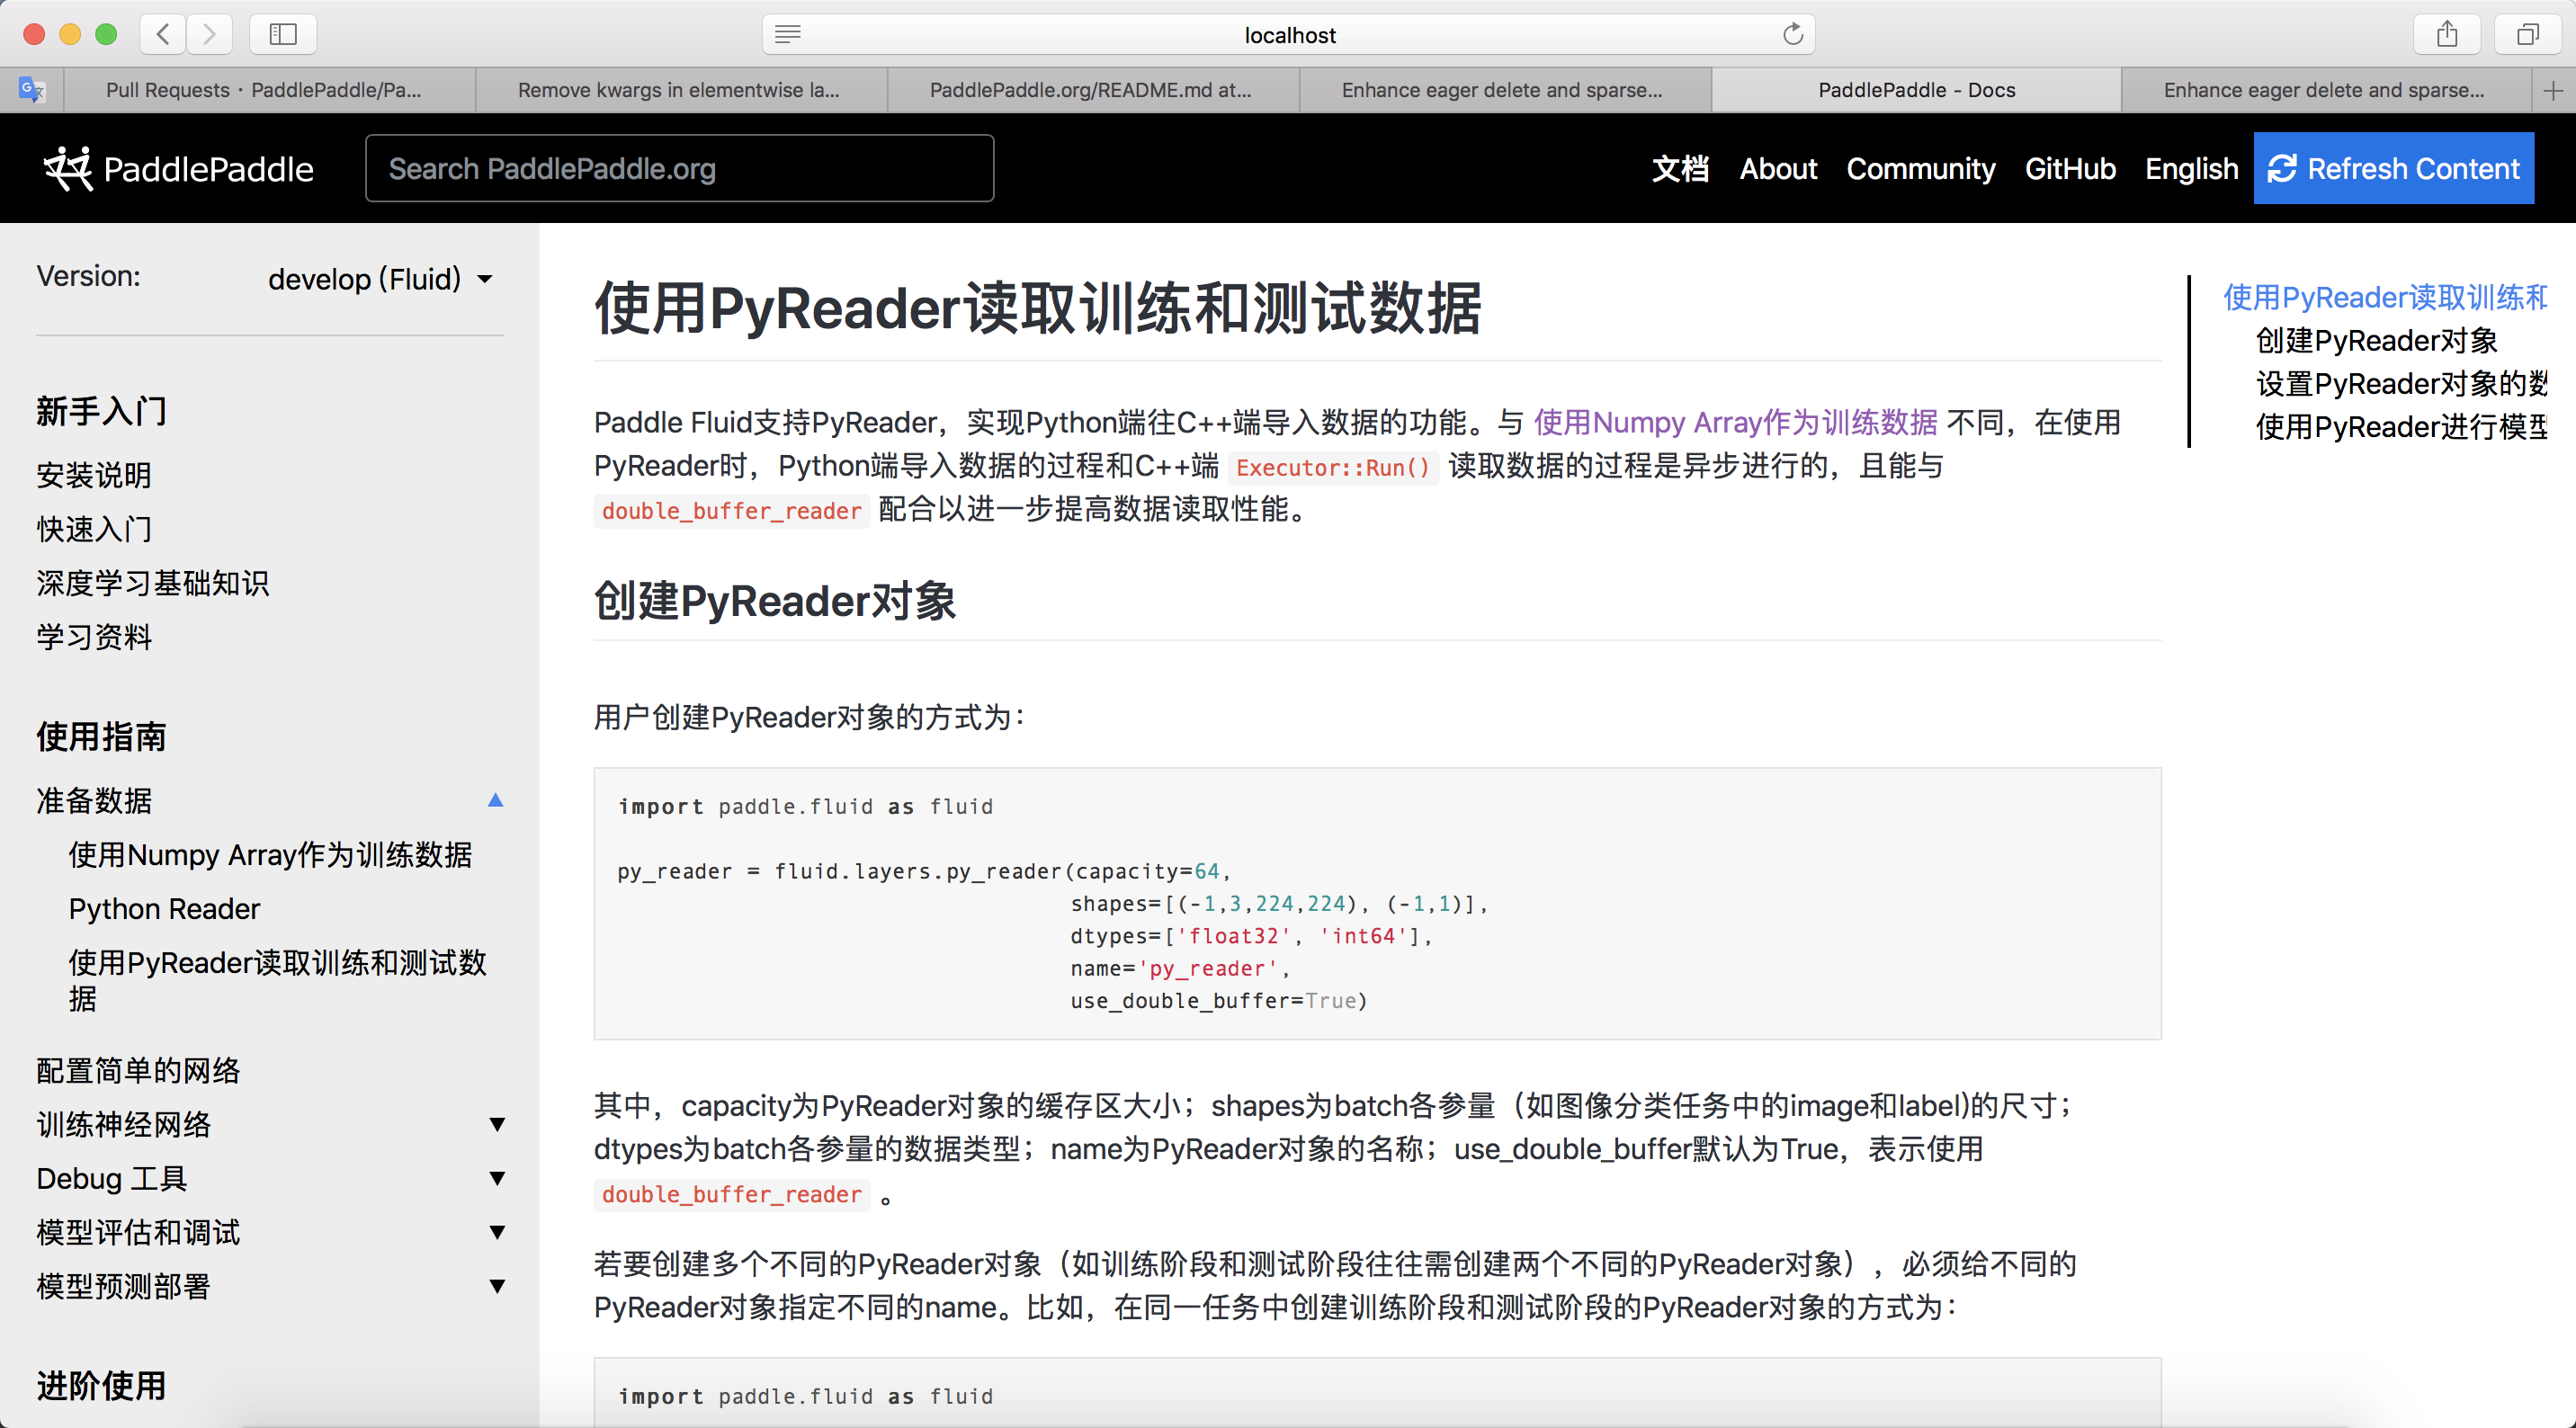The height and width of the screenshot is (1428, 2576).
Task: Jump to 创建PyReader对象 in page outline
Action: point(2376,341)
